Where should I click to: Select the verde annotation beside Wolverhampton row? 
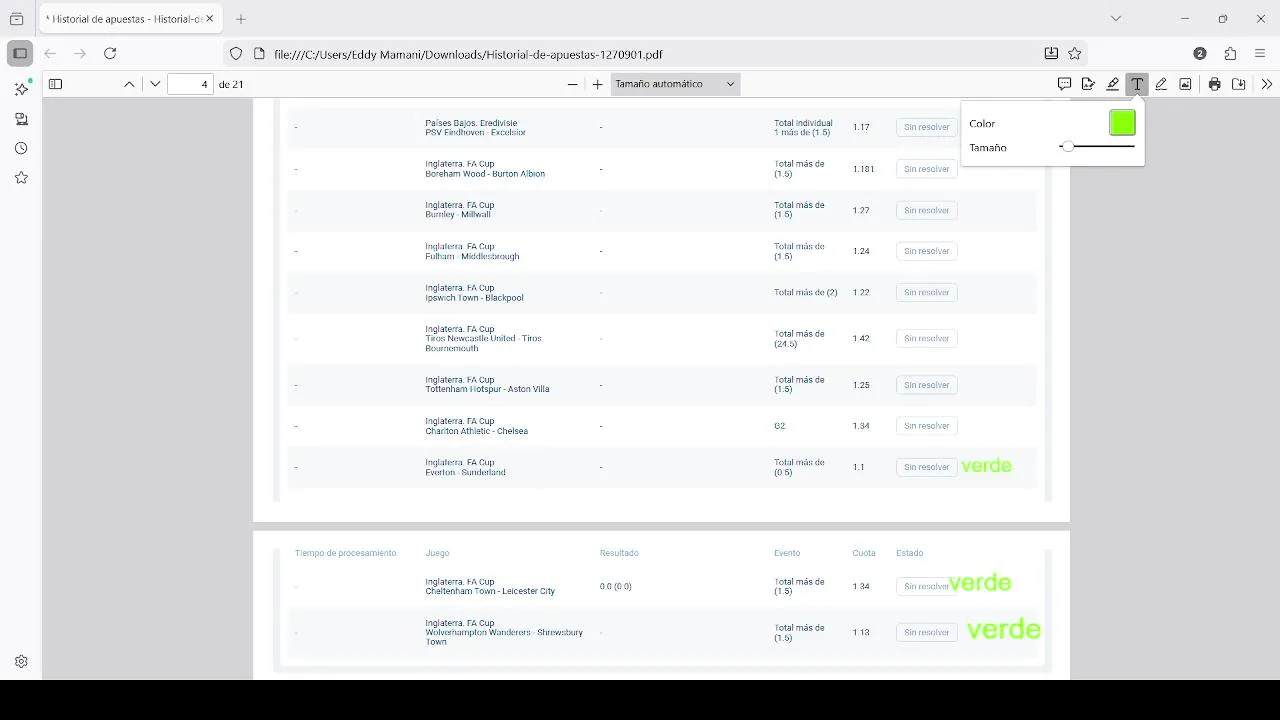click(1004, 629)
